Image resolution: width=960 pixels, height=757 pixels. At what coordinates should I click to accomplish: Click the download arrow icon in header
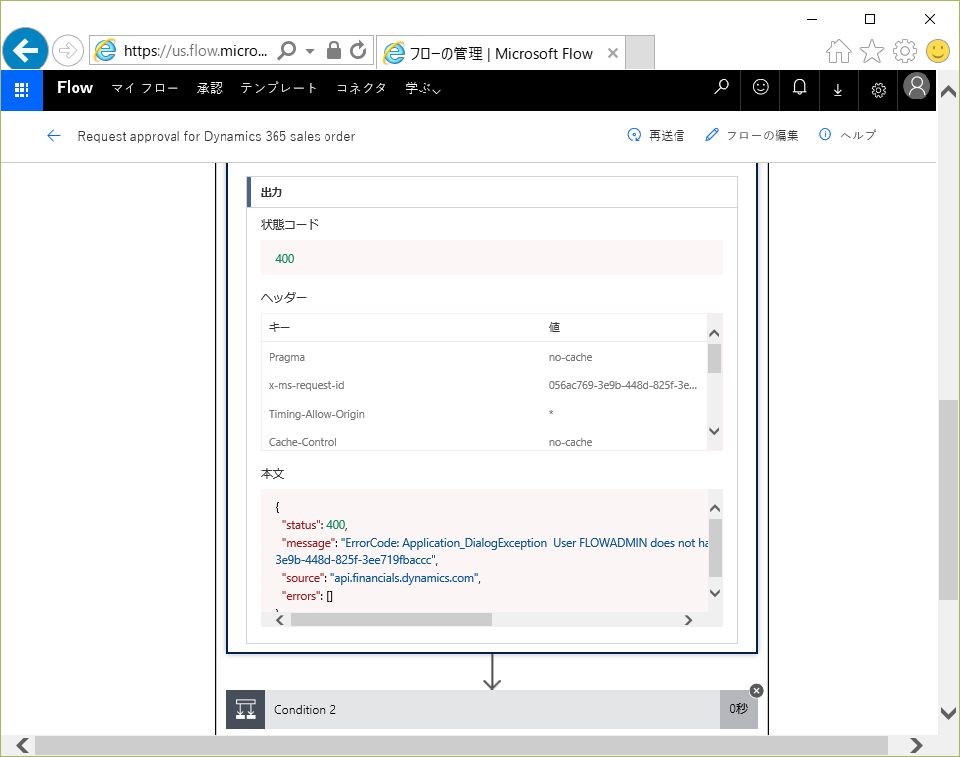coord(838,90)
